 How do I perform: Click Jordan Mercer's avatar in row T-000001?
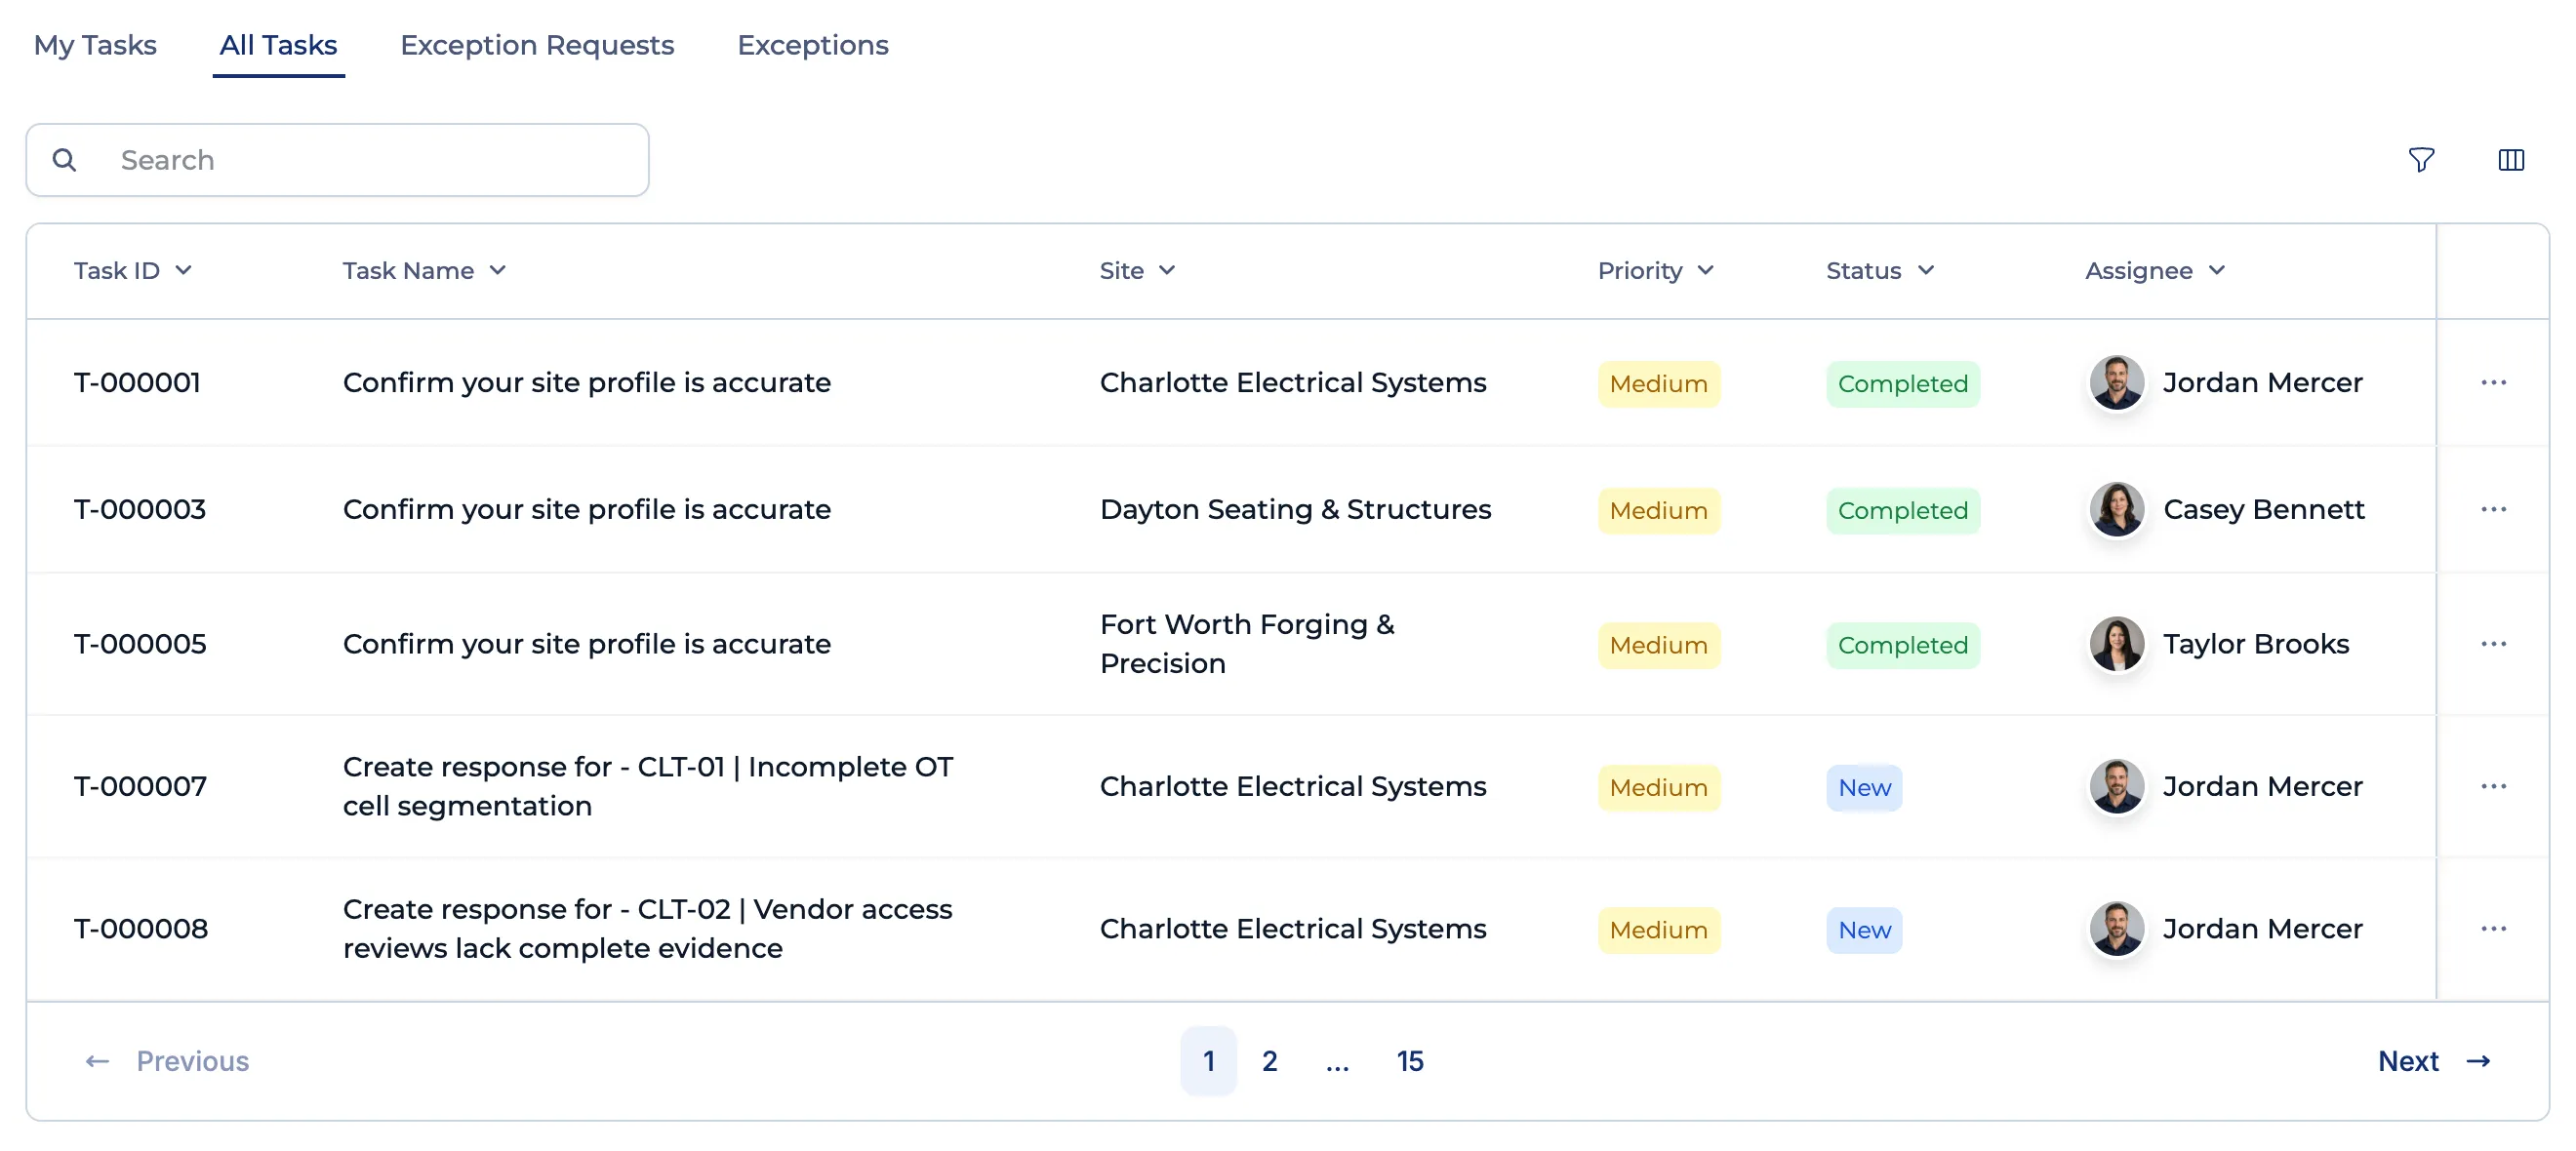tap(2116, 382)
